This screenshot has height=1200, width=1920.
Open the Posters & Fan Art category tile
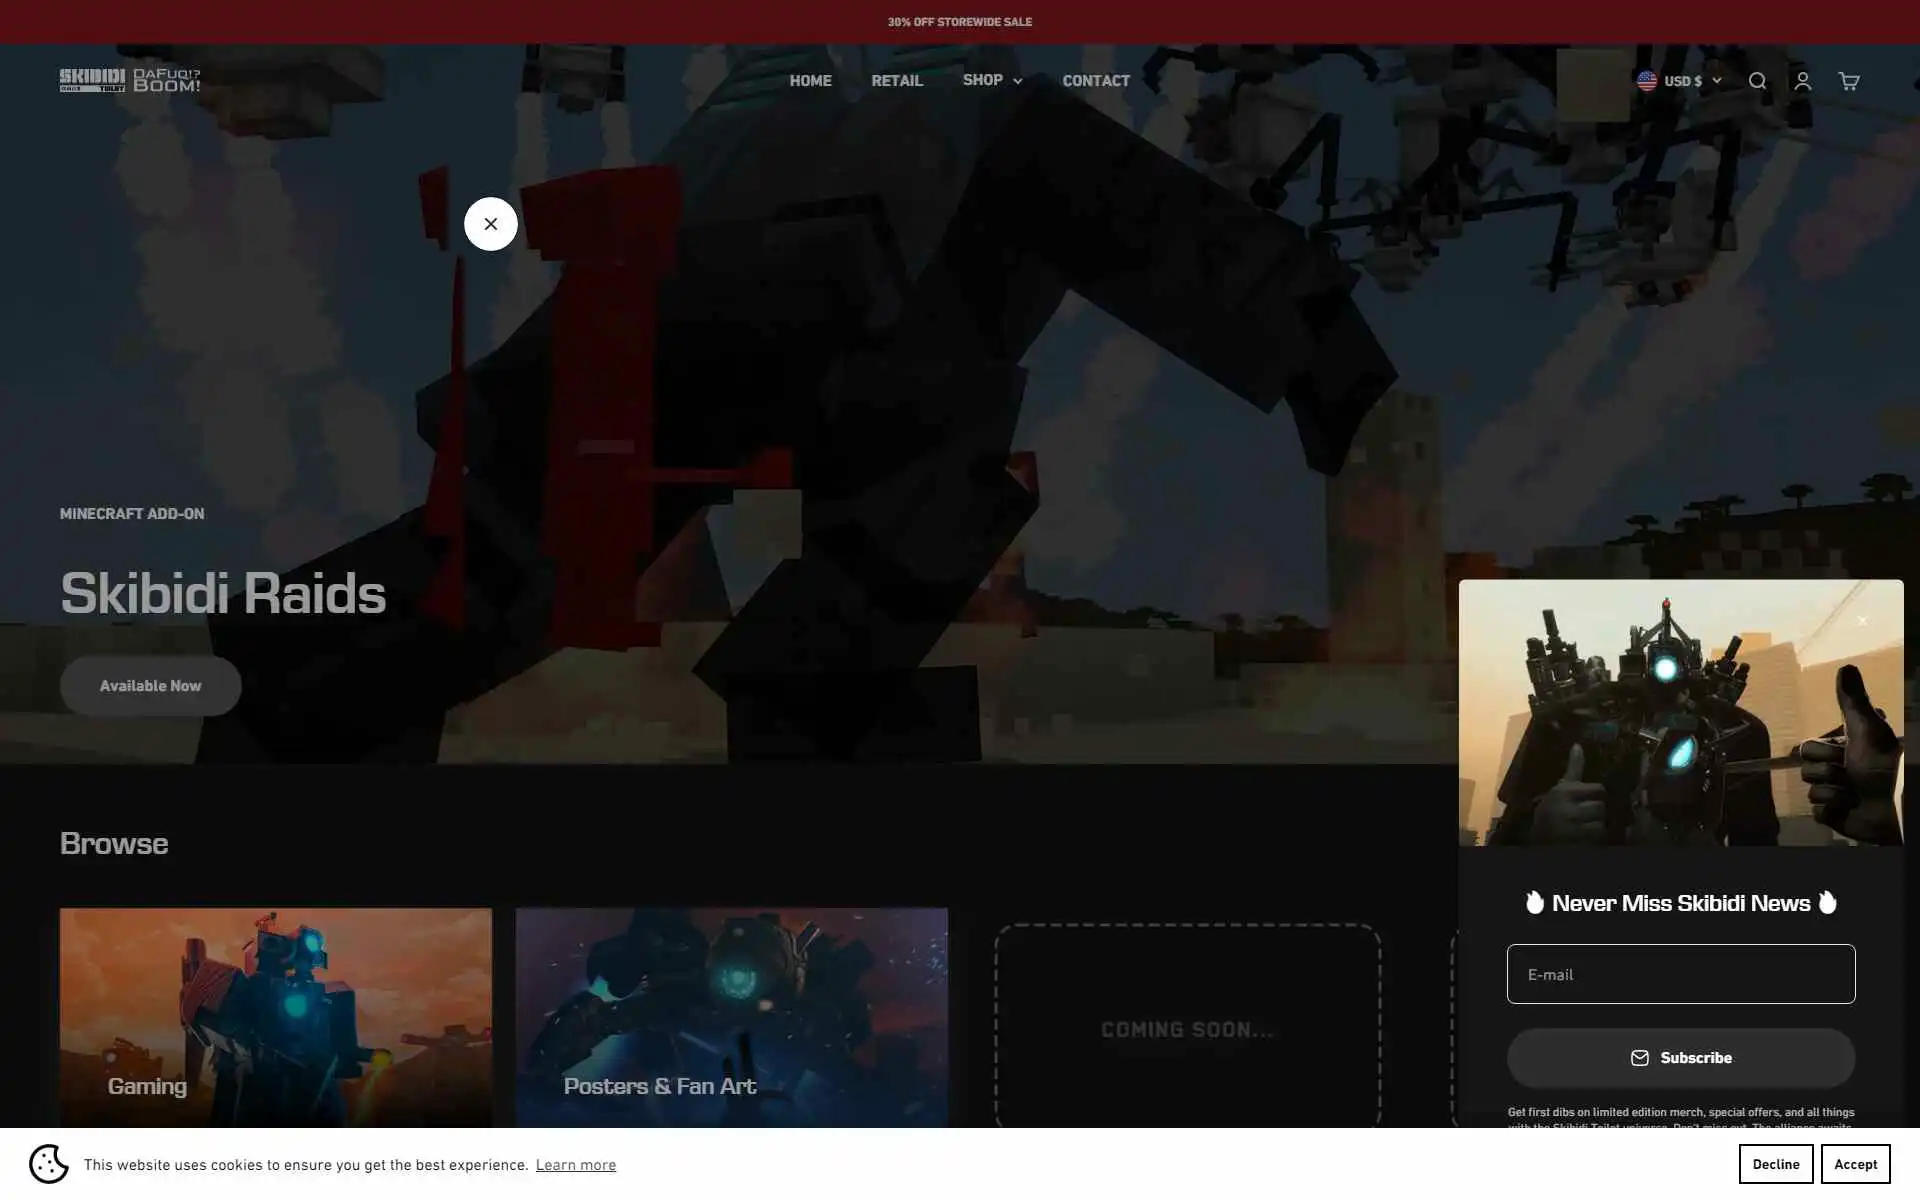(x=731, y=1017)
